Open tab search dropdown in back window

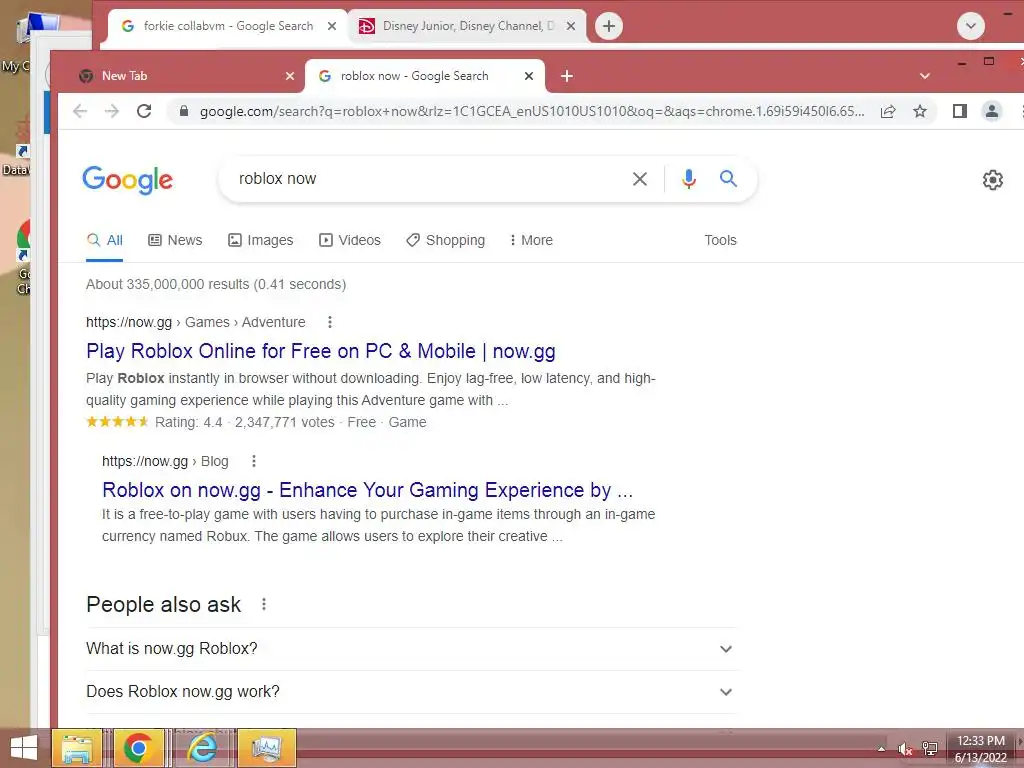click(970, 26)
